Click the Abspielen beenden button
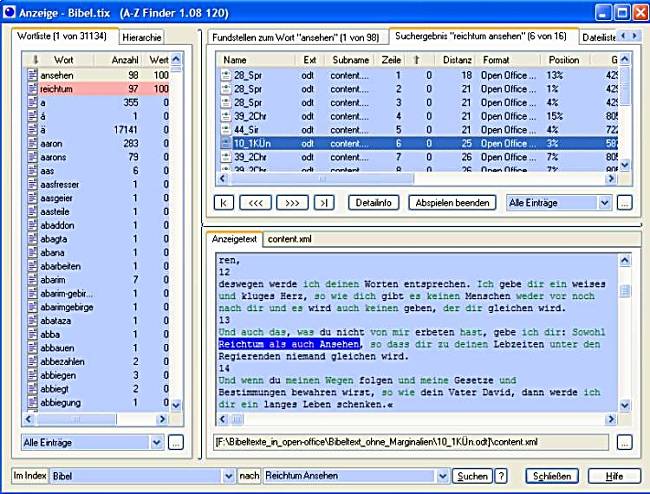This screenshot has width=650, height=494. [452, 203]
